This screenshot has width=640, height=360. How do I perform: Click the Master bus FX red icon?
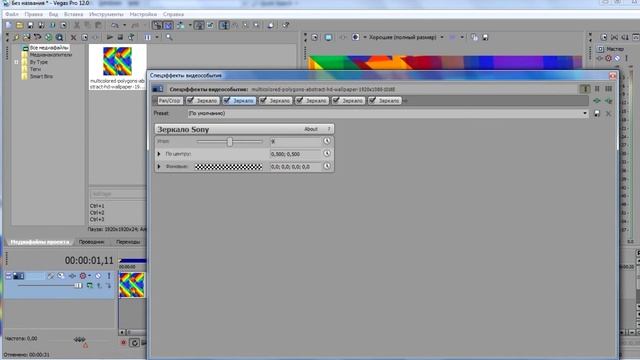[x=608, y=58]
